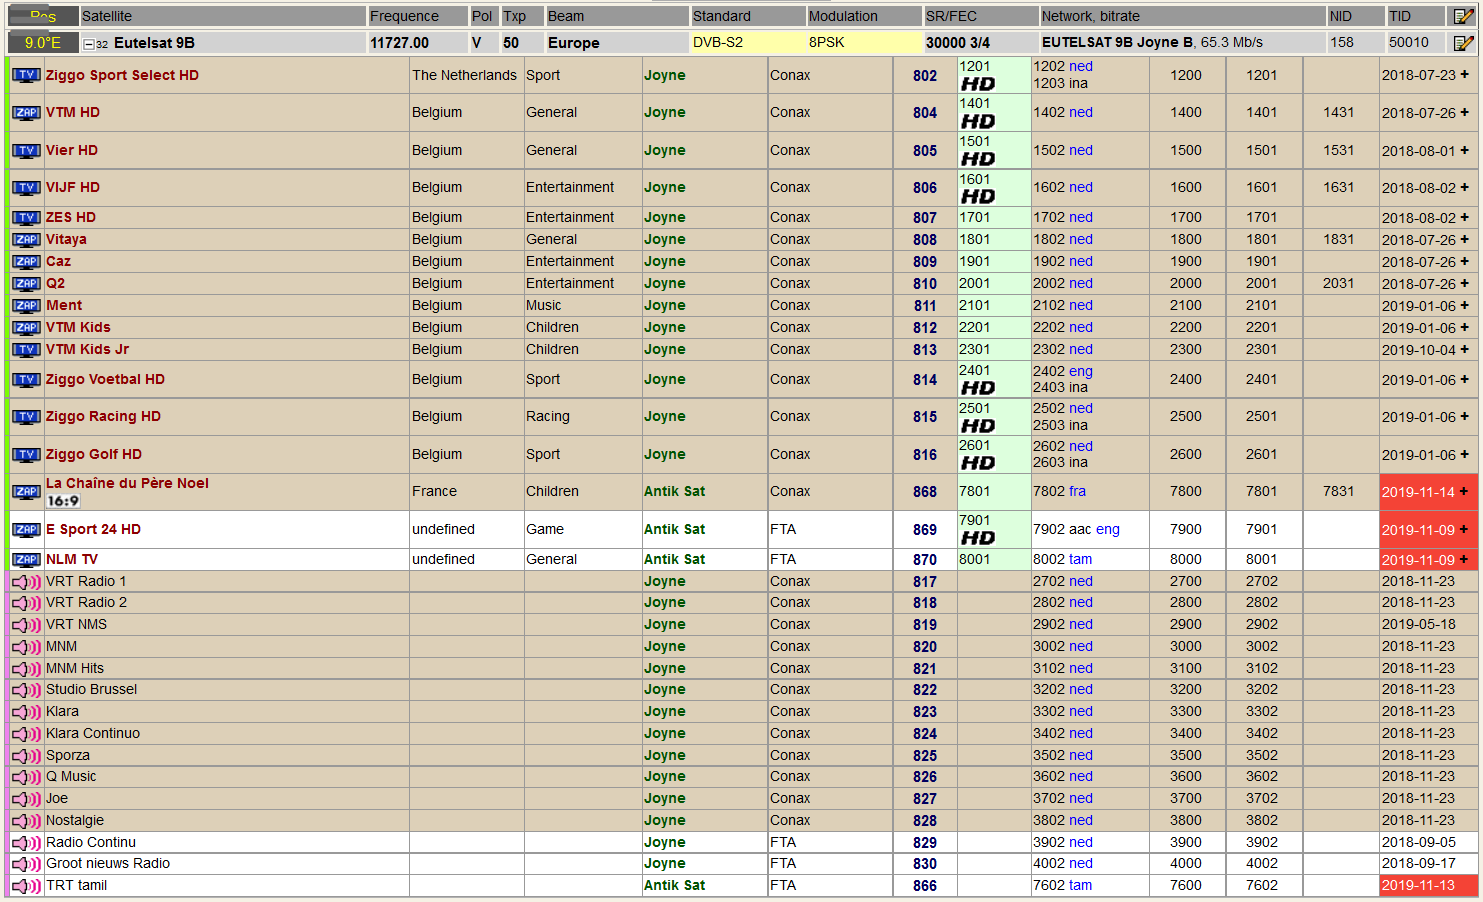Click the radio speaker icon for VRT Radio 1
This screenshot has width=1483, height=902.
[x=26, y=582]
